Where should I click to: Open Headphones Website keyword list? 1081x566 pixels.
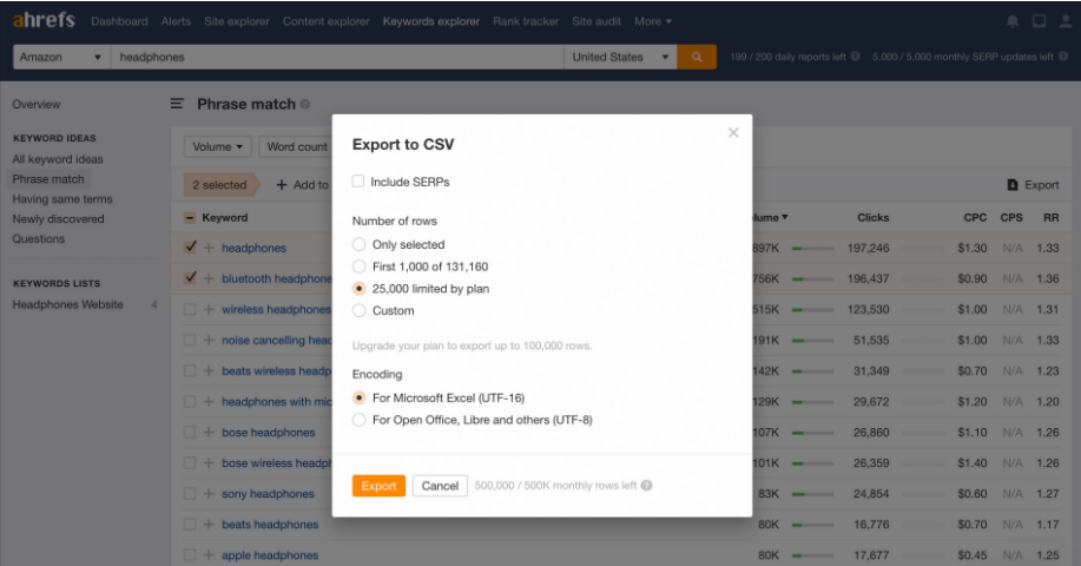[68, 304]
